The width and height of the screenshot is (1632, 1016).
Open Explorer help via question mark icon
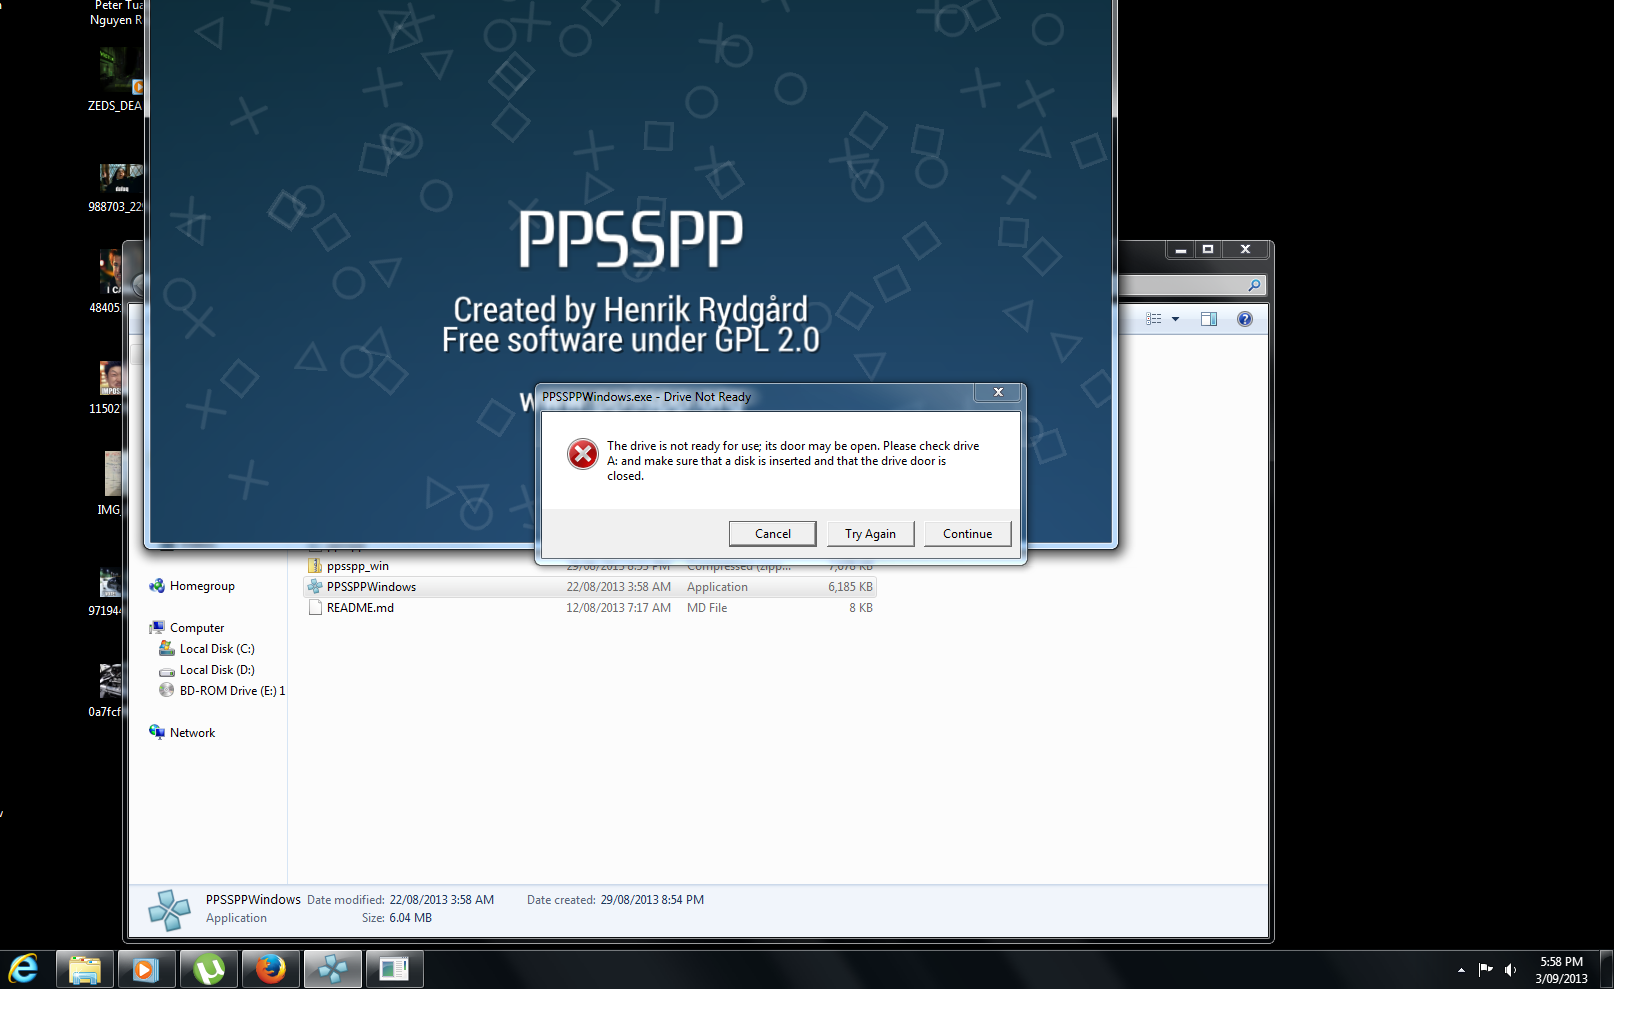click(x=1244, y=319)
